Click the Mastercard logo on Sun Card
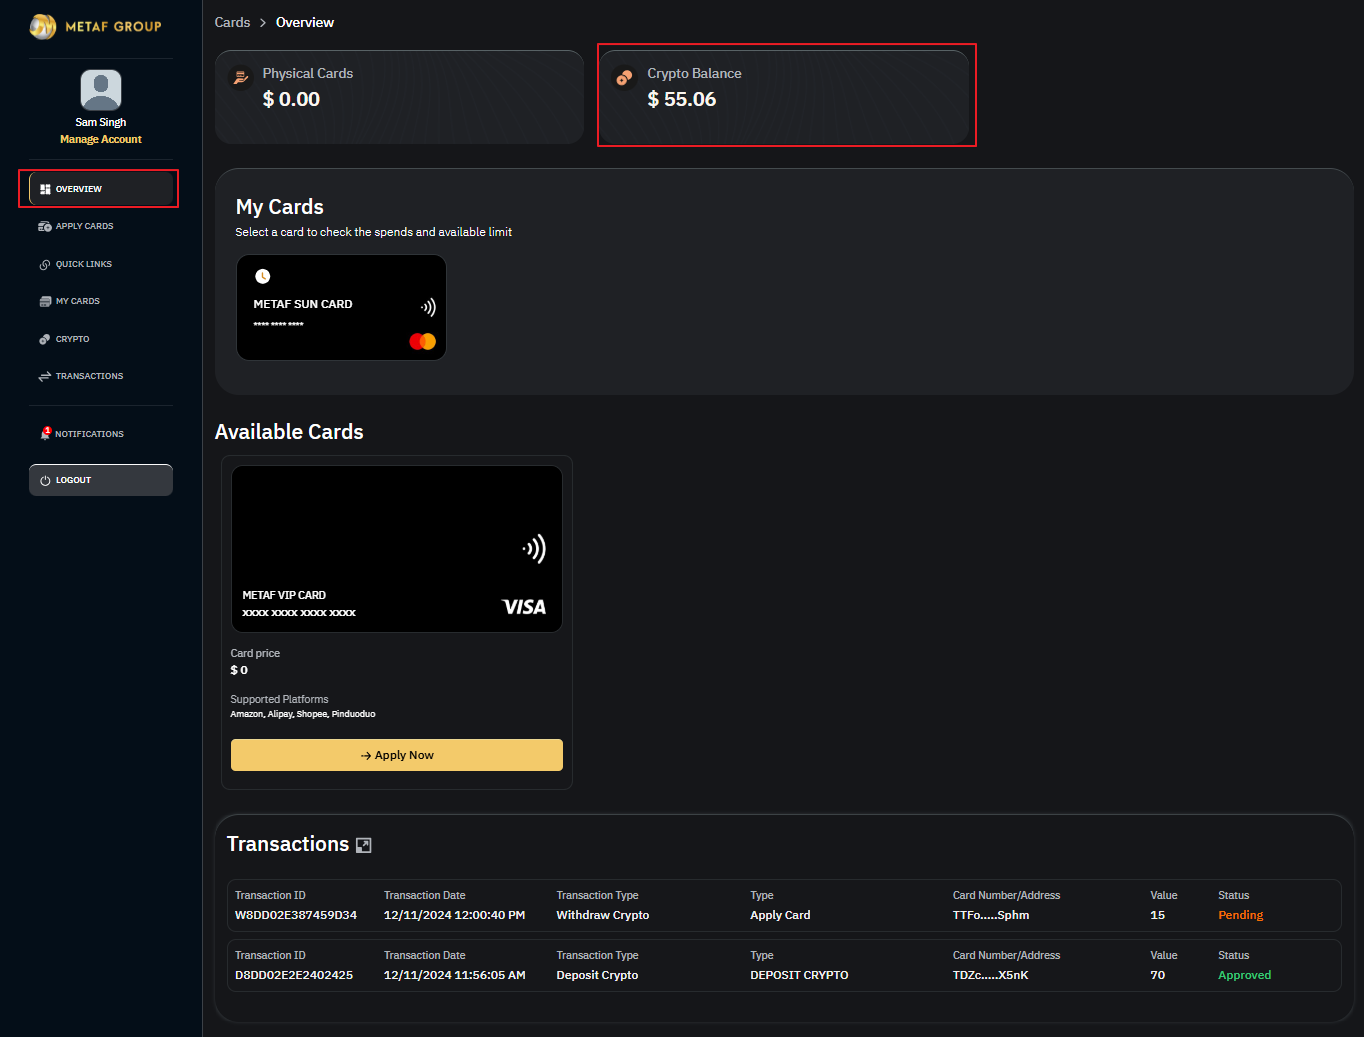Screen dimensions: 1364x1037 pyautogui.click(x=423, y=341)
